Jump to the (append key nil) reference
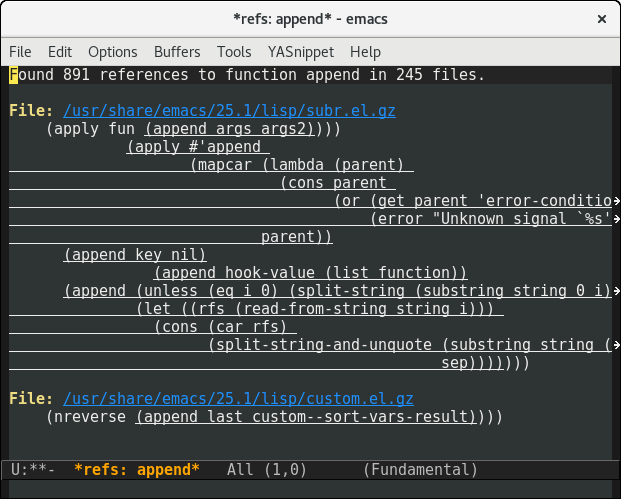The width and height of the screenshot is (621, 499). click(135, 255)
